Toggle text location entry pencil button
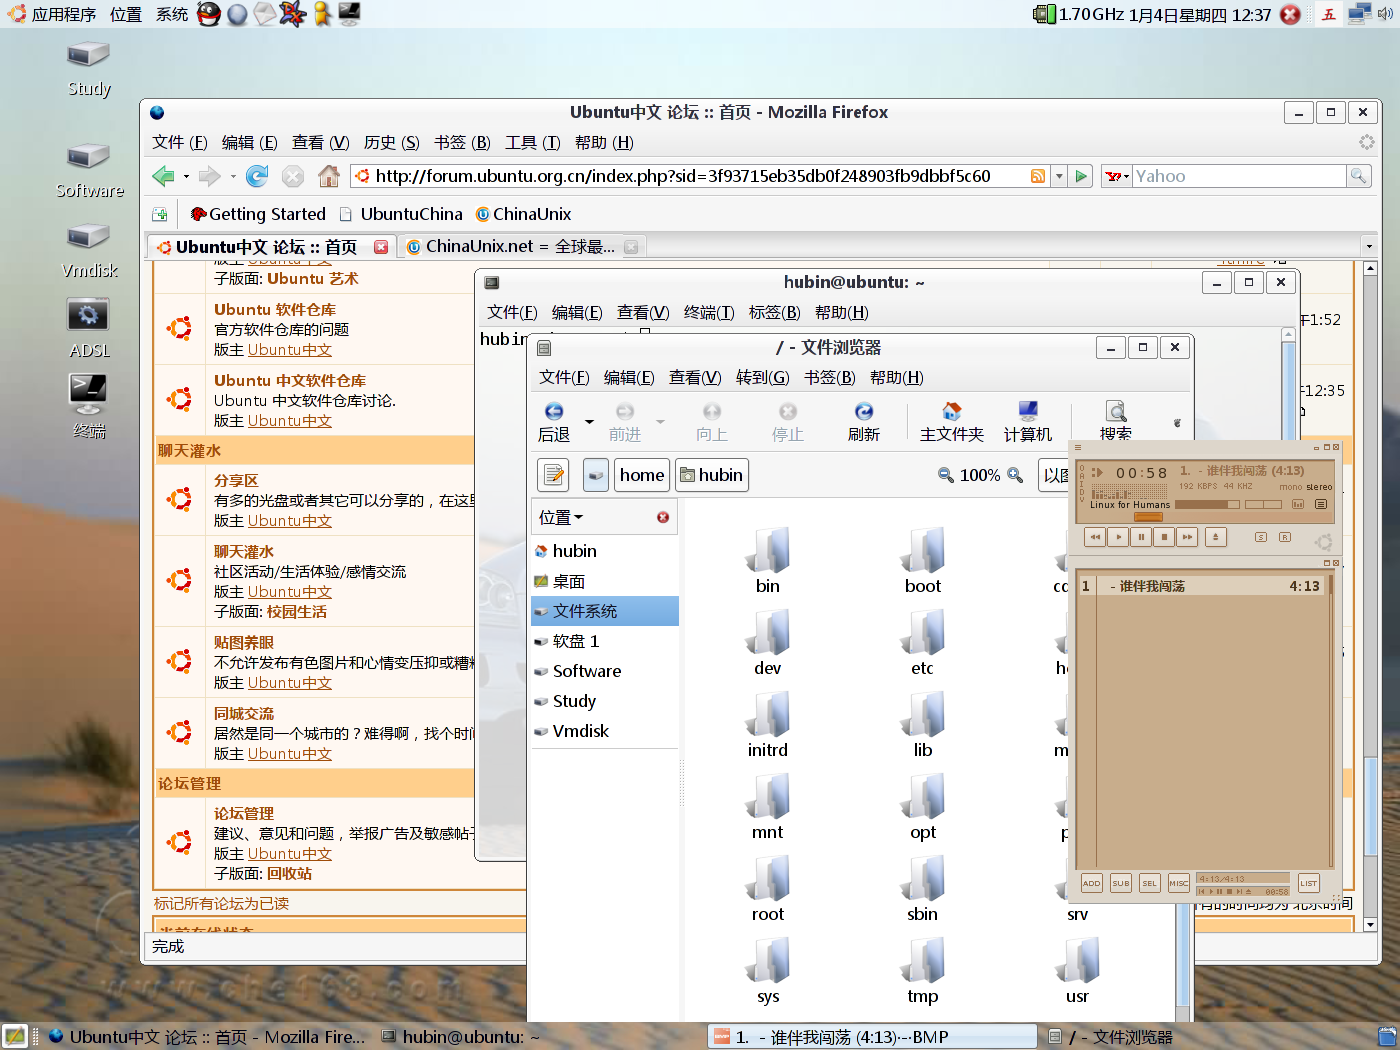This screenshot has width=1400, height=1050. pos(554,475)
